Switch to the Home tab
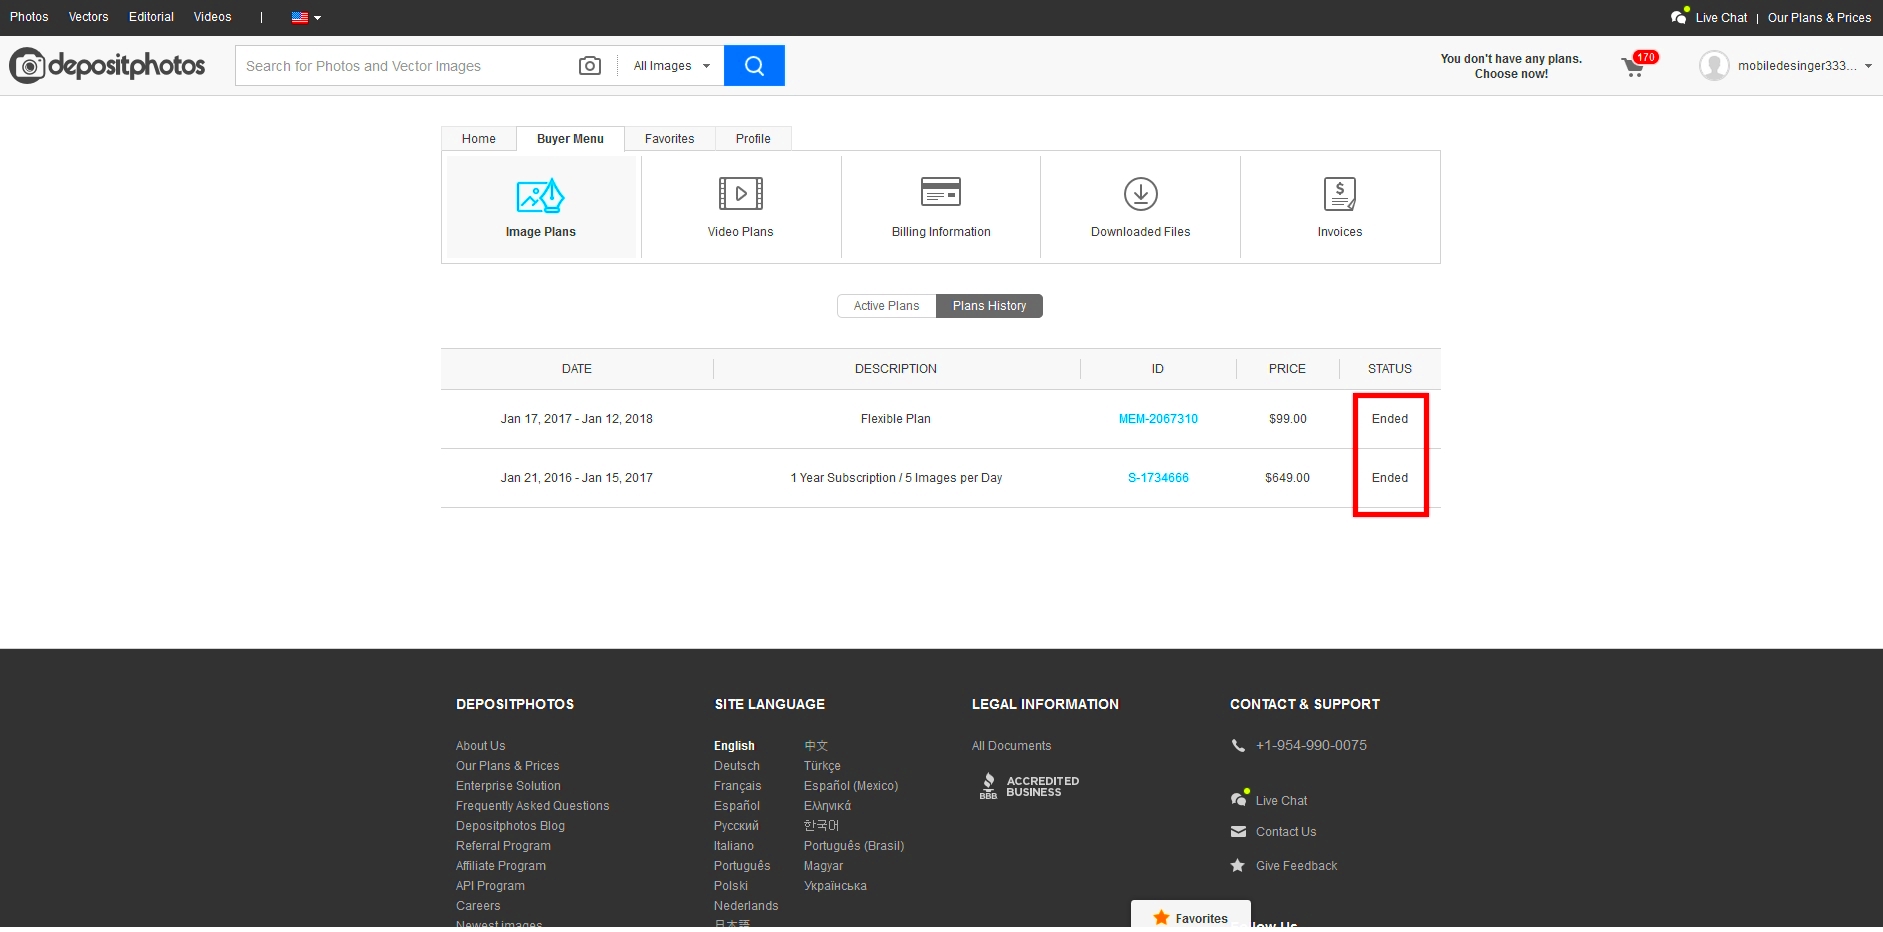 [479, 139]
